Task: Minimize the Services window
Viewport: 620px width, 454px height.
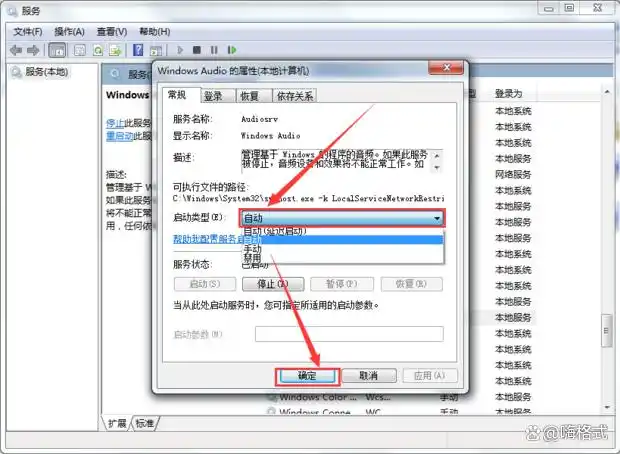Action: tap(549, 8)
